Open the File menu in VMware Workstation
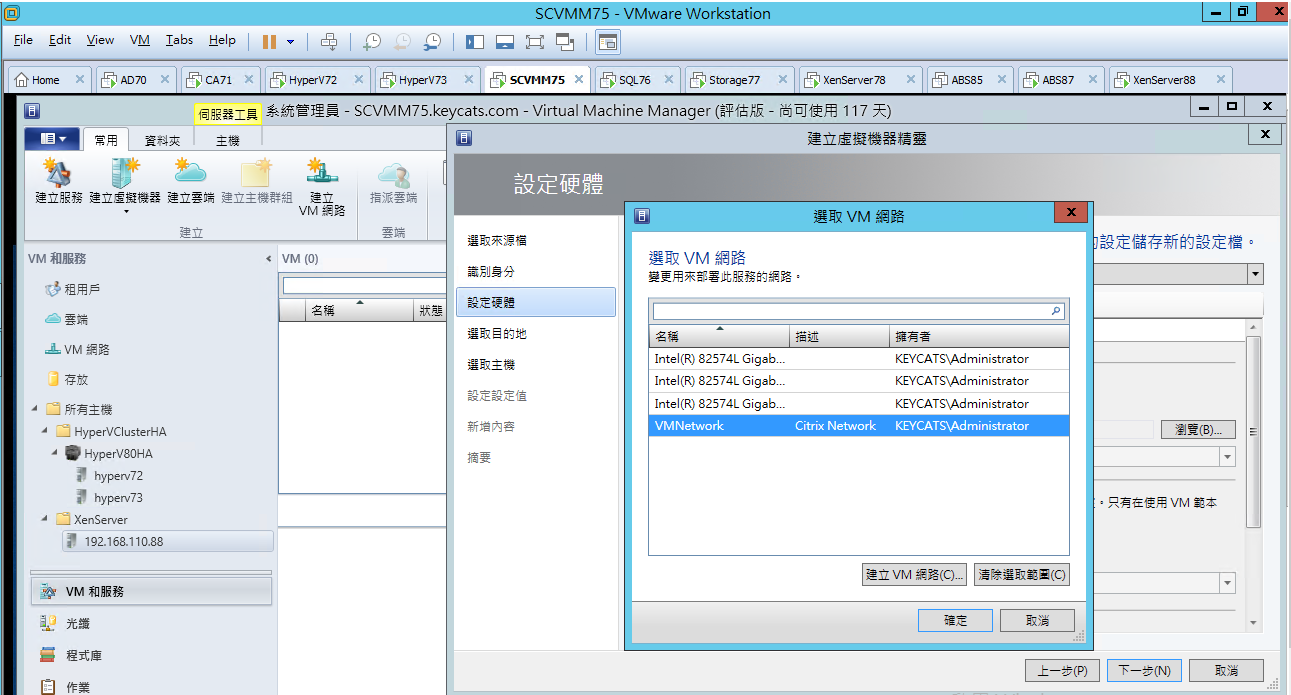 [23, 40]
